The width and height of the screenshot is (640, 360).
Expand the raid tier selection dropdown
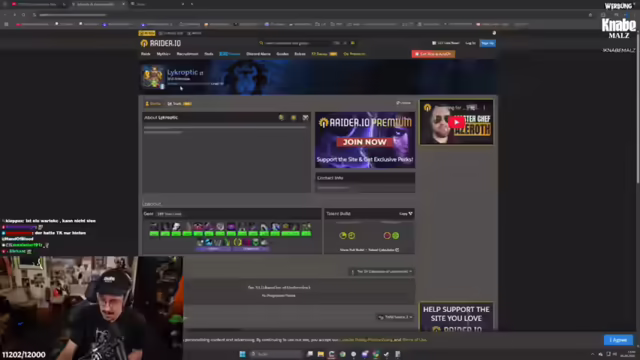pyautogui.click(x=382, y=271)
